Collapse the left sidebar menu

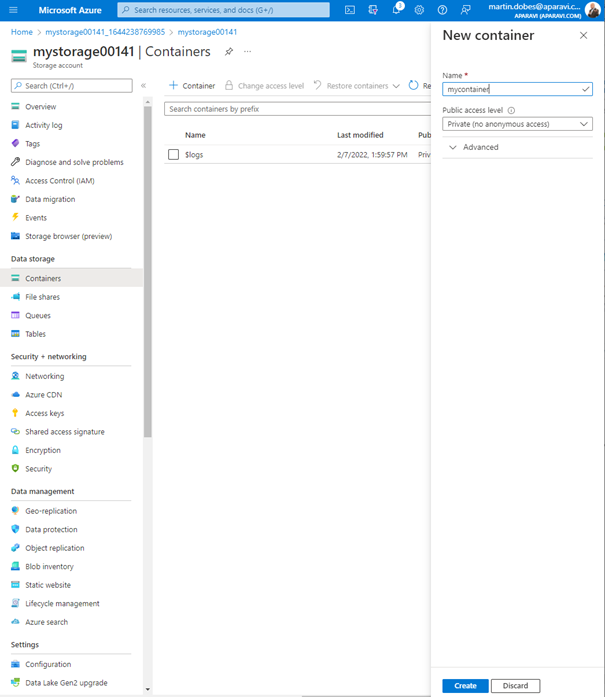pyautogui.click(x=143, y=86)
